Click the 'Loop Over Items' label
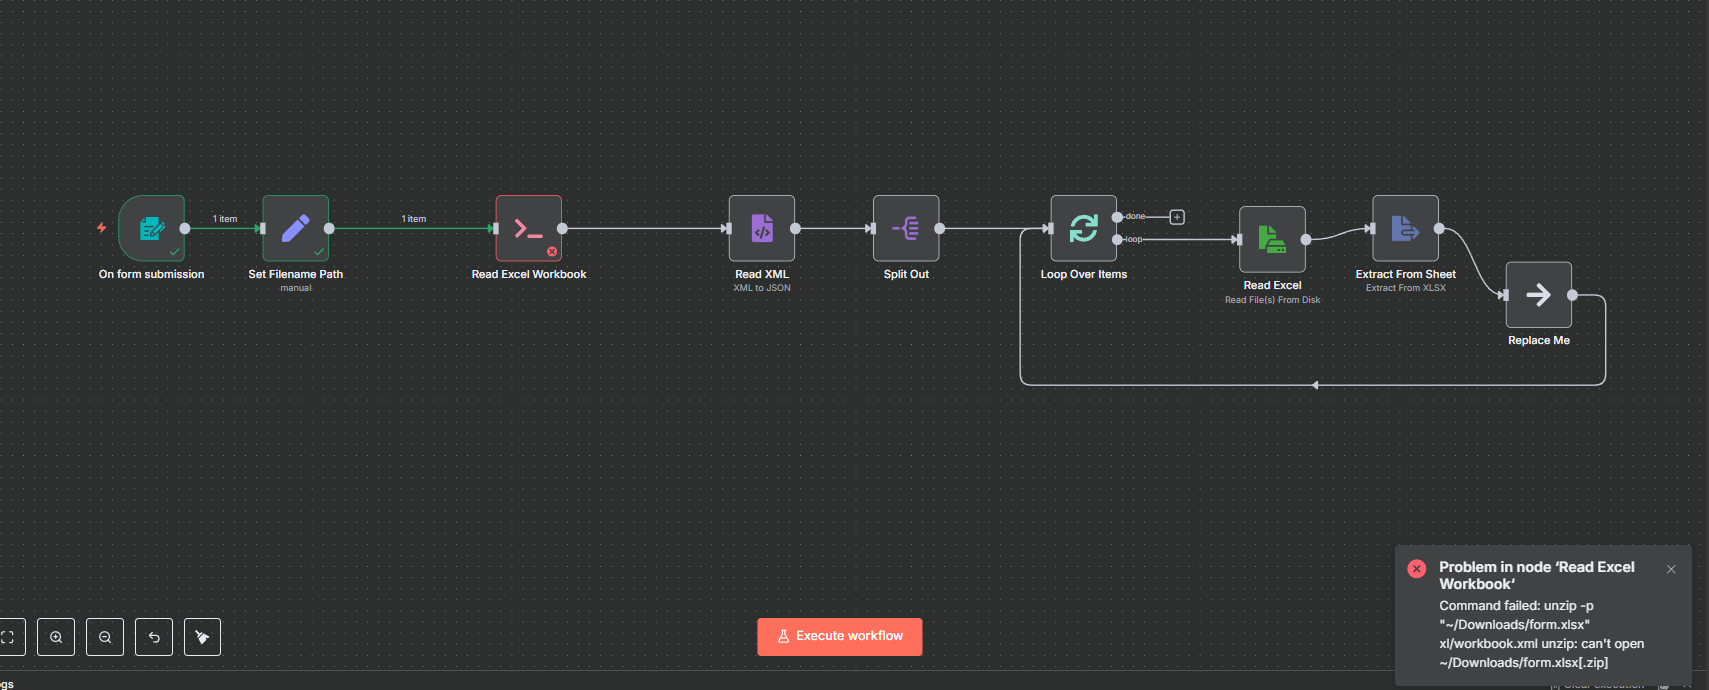This screenshot has height=690, width=1709. [1083, 274]
